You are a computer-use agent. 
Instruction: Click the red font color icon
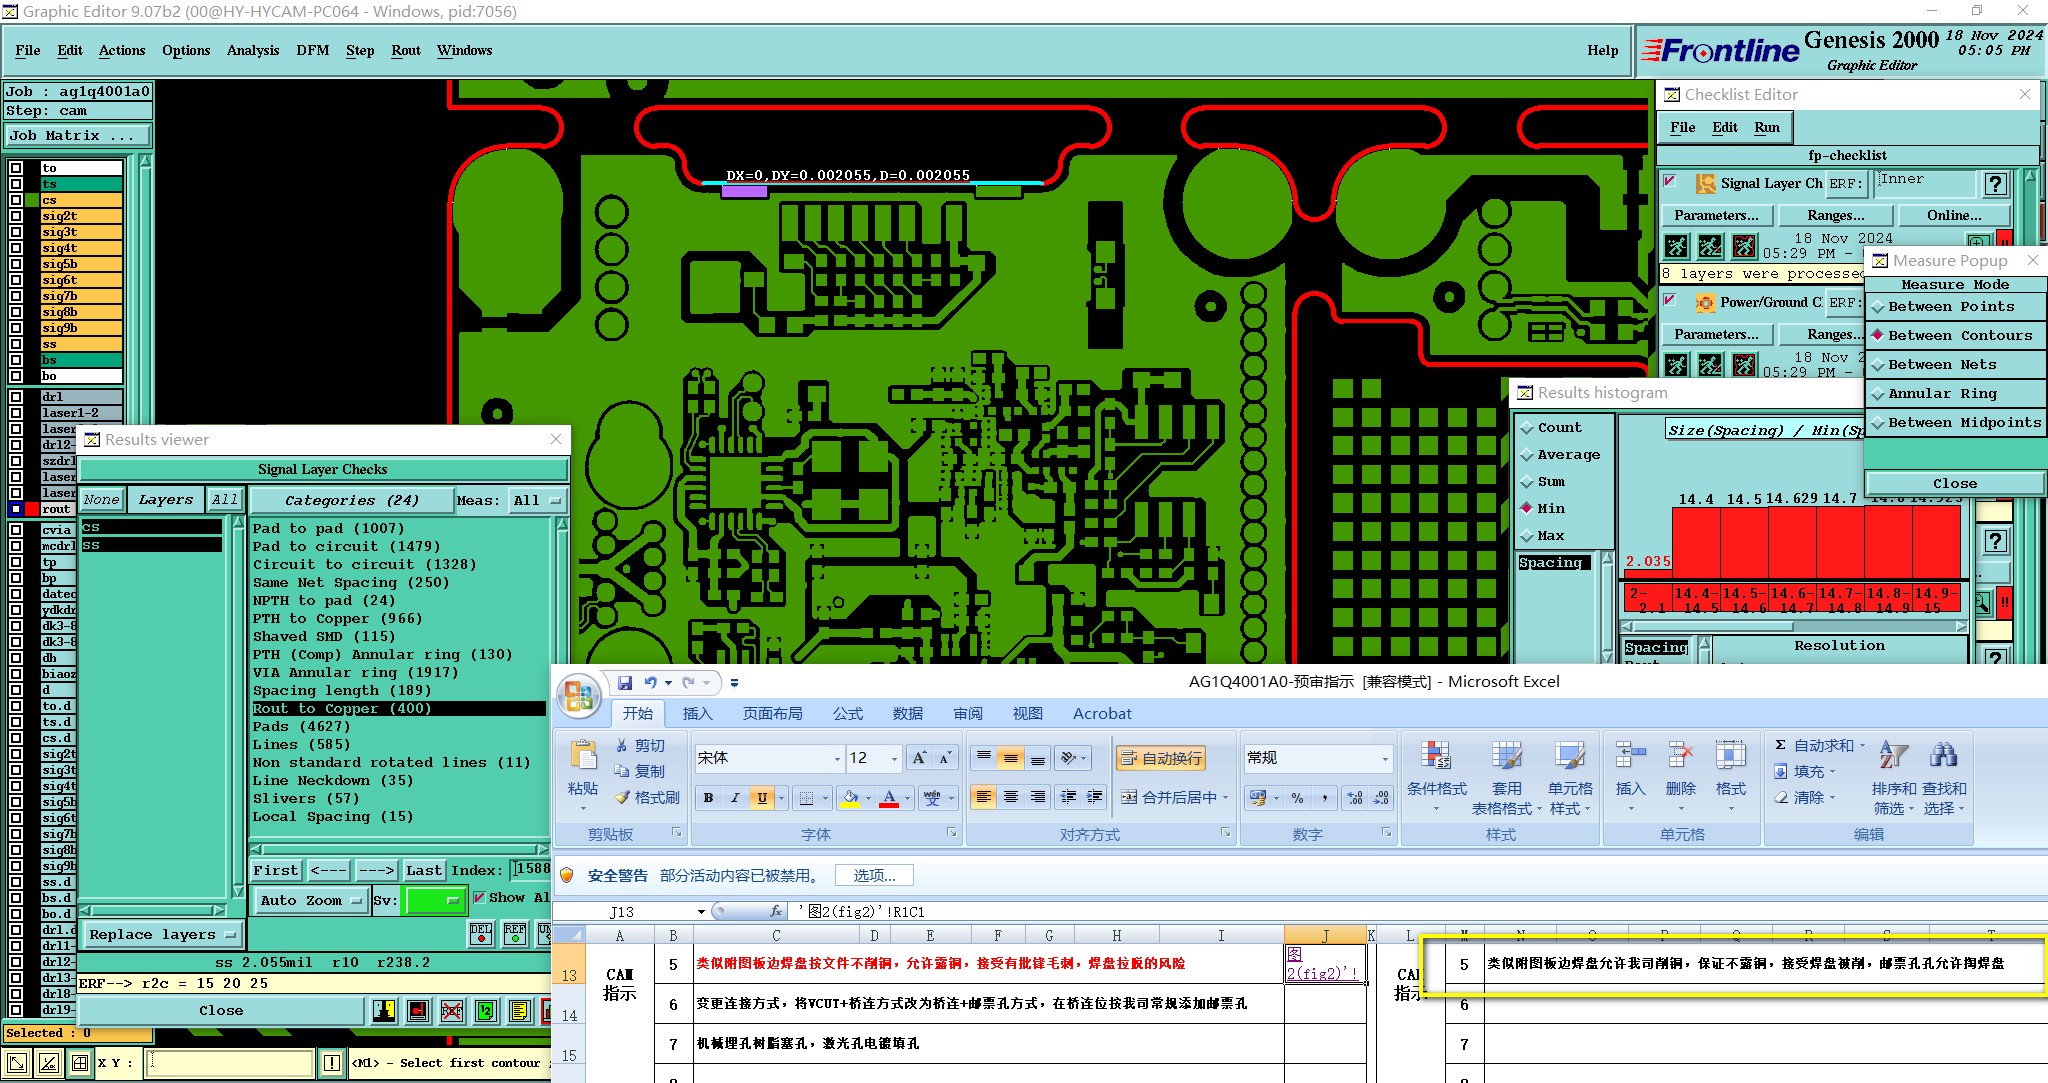tap(889, 798)
